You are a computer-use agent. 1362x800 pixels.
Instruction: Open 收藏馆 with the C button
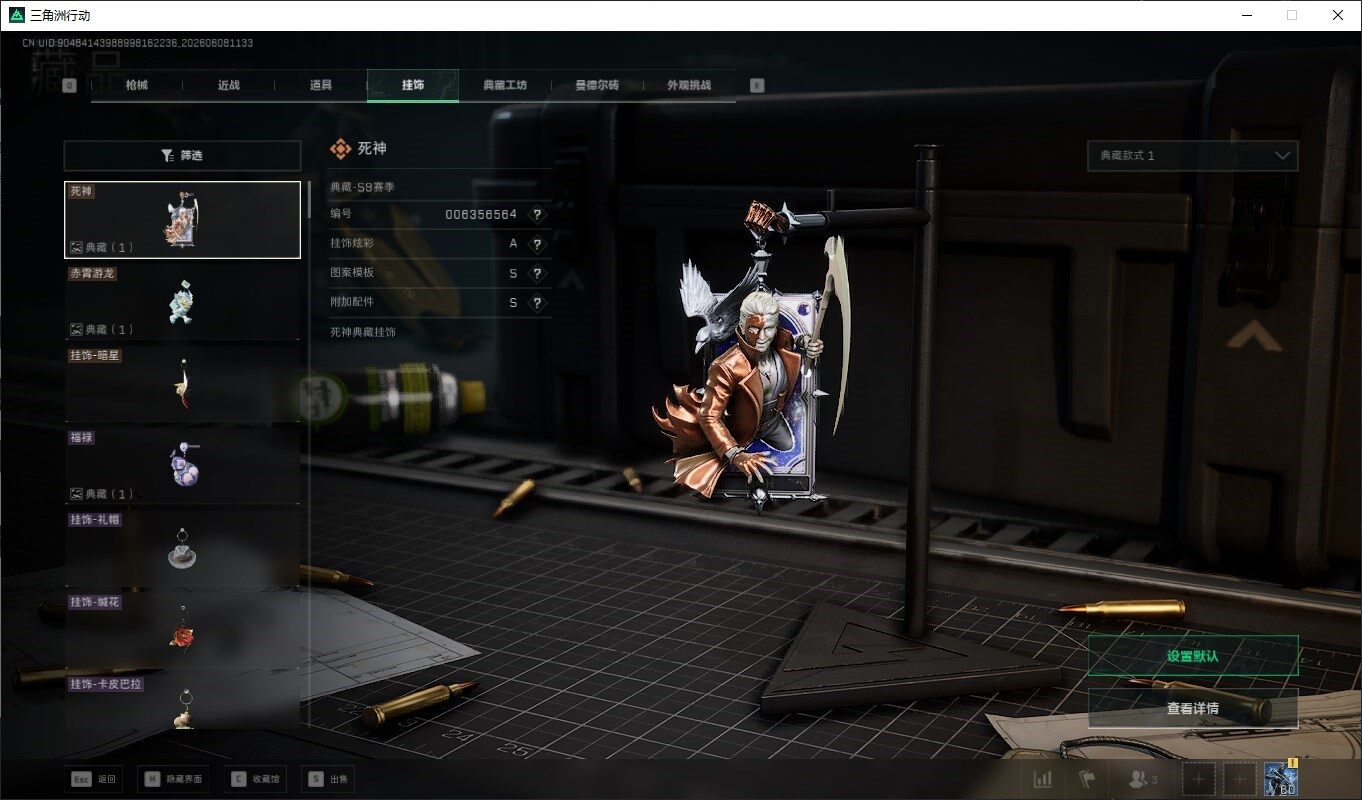[x=255, y=779]
